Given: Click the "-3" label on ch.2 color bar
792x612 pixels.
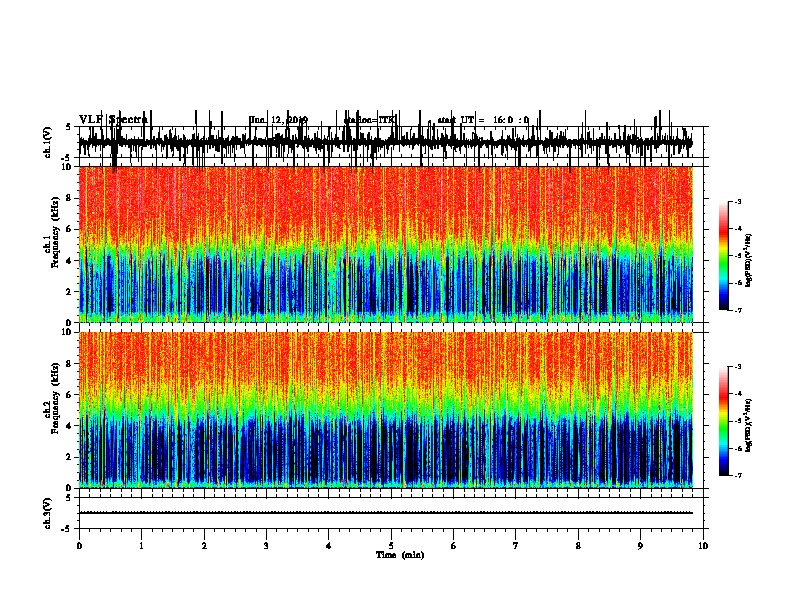Looking at the screenshot, I should [x=737, y=367].
